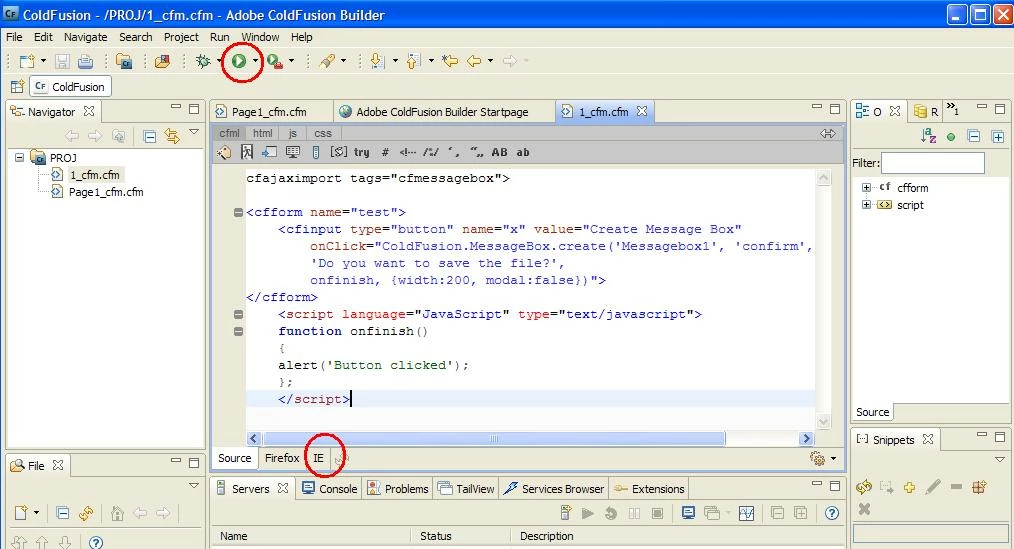Open the New file dropdown arrow in main toolbar

[x=43, y=61]
